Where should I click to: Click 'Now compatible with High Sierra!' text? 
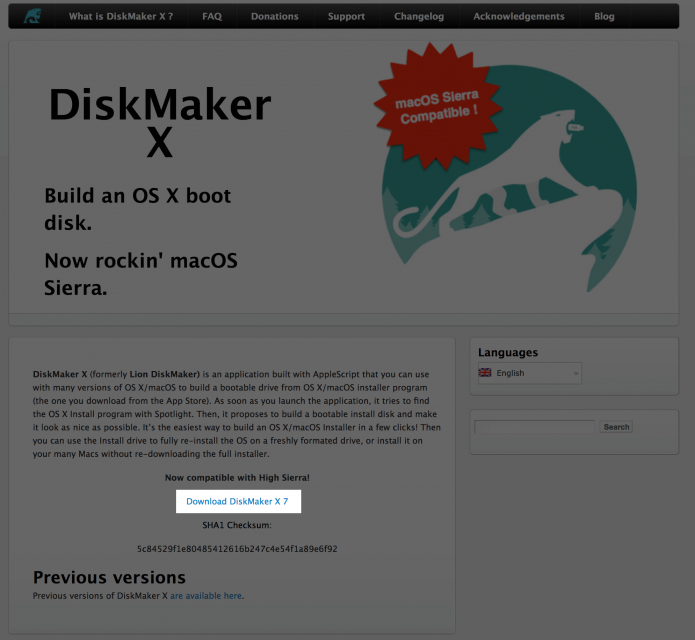click(x=237, y=478)
